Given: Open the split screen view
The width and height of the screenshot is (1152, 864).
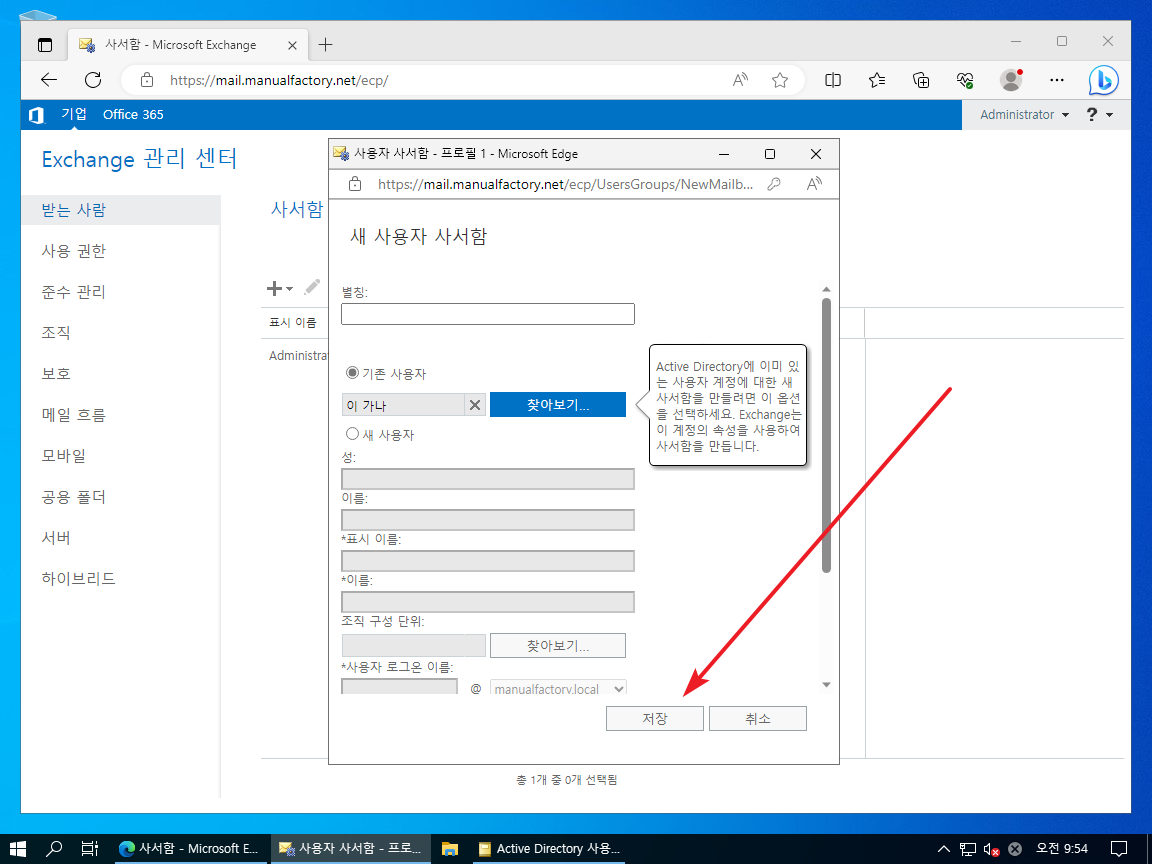Looking at the screenshot, I should pyautogui.click(x=833, y=80).
